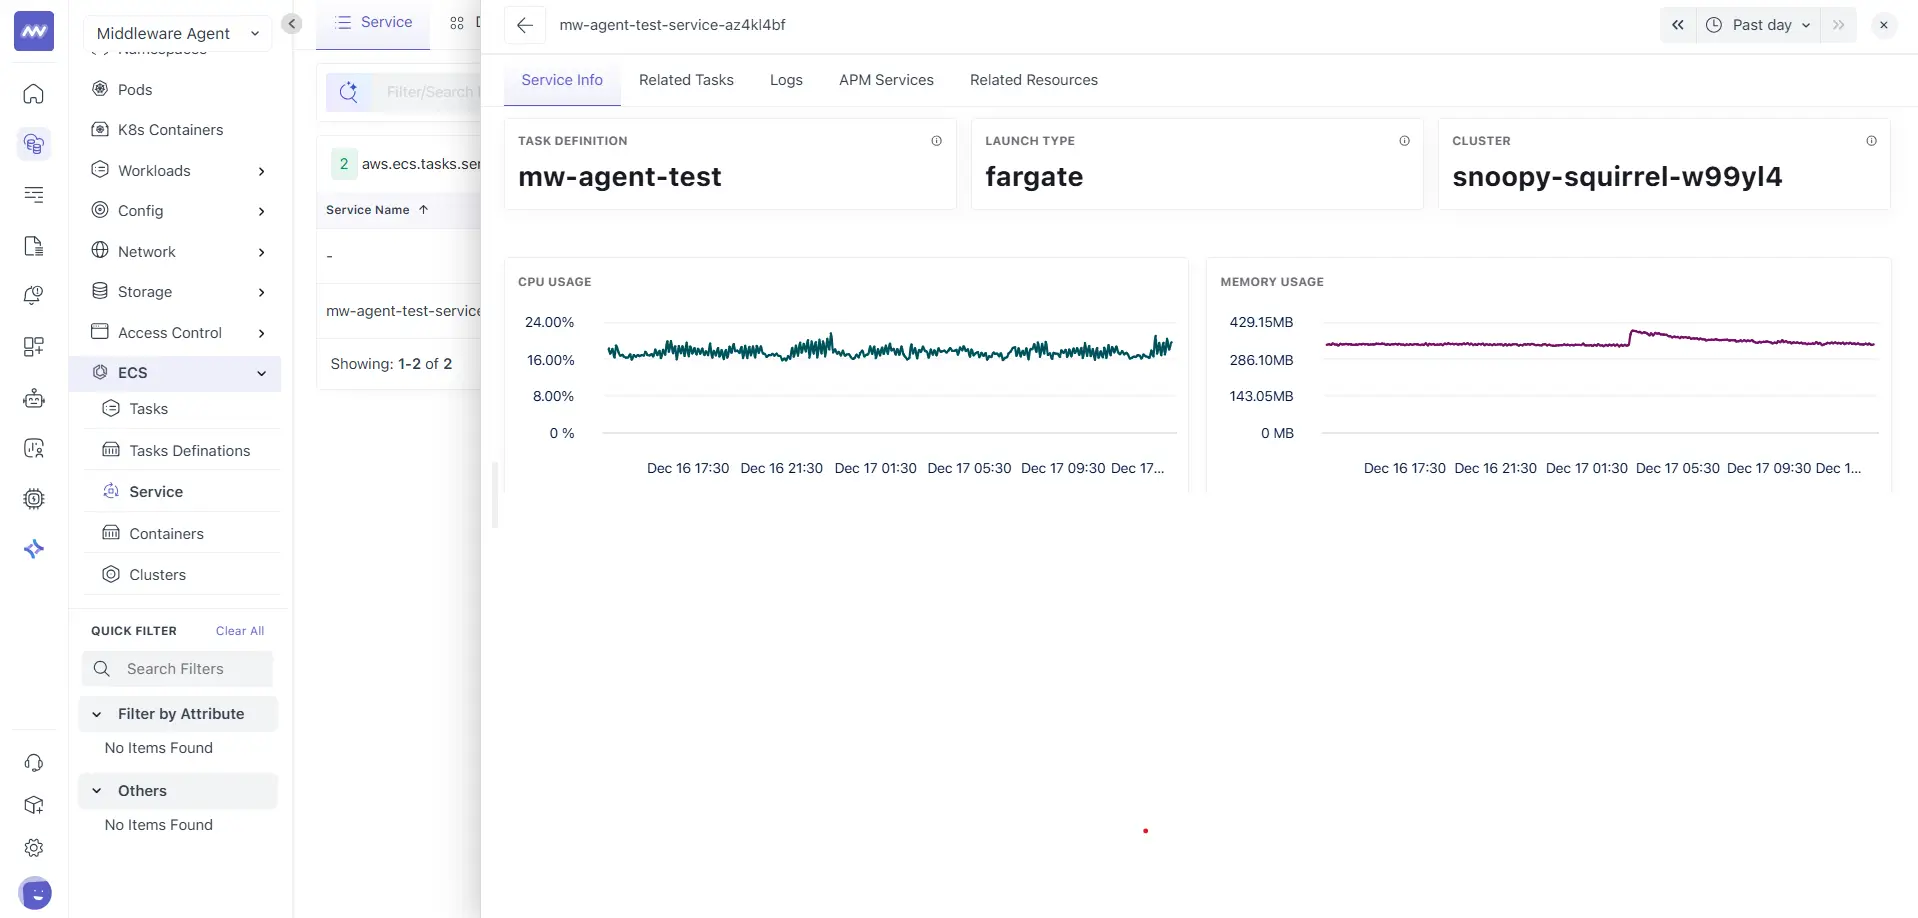Open settings gear icon in left rail
This screenshot has height=918, width=1918.
coord(34,848)
